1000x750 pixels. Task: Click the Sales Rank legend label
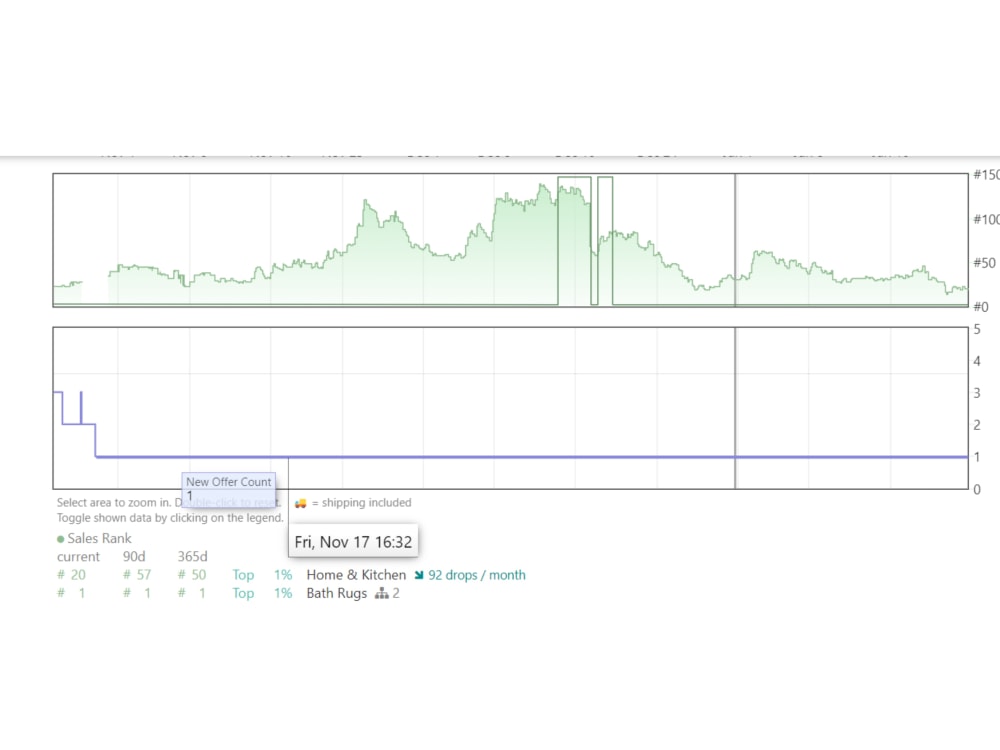(99, 538)
